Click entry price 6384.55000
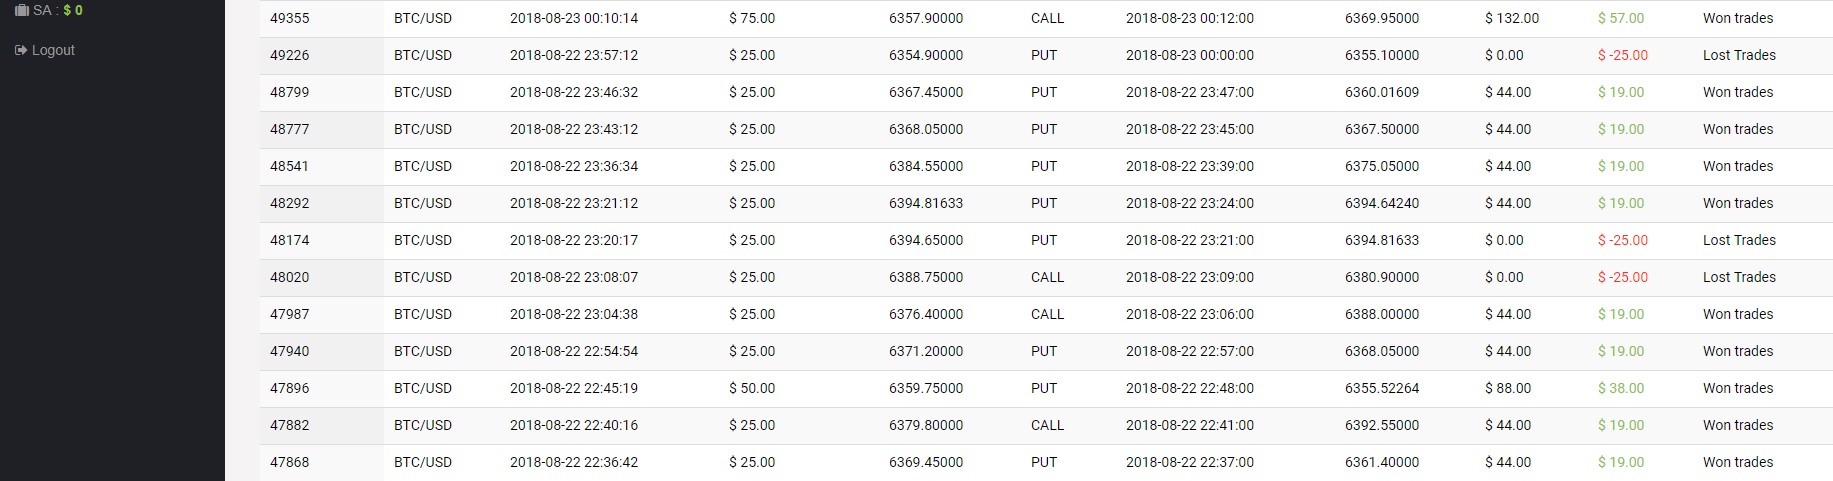 coord(926,166)
